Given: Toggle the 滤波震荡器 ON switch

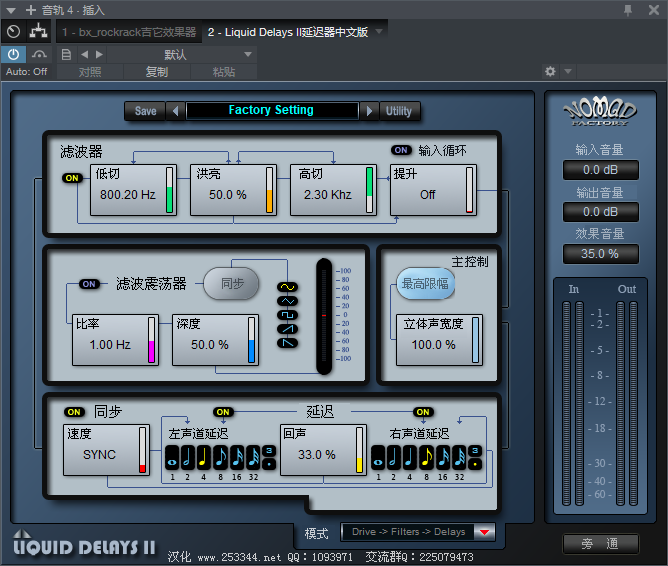Looking at the screenshot, I should [89, 284].
